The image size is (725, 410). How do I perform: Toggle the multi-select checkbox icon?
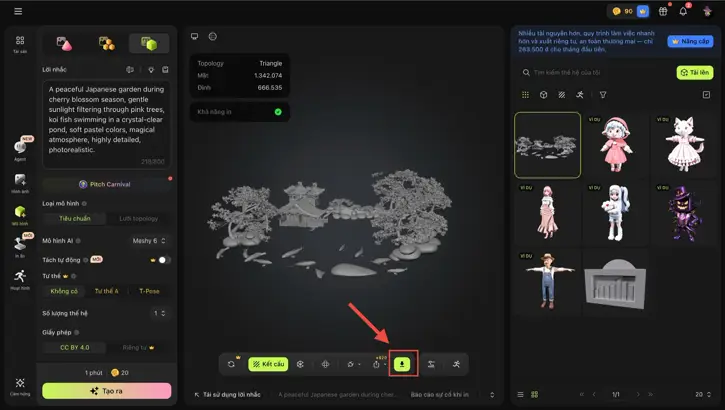pyautogui.click(x=706, y=95)
